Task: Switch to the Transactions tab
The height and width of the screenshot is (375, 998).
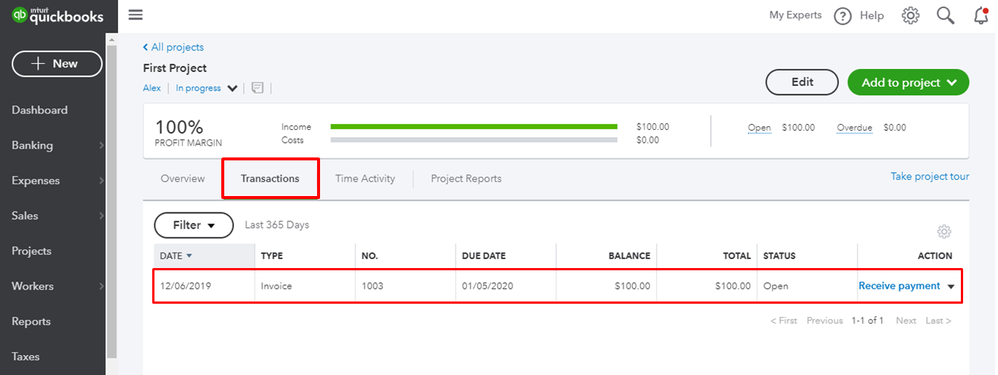Action: click(270, 179)
